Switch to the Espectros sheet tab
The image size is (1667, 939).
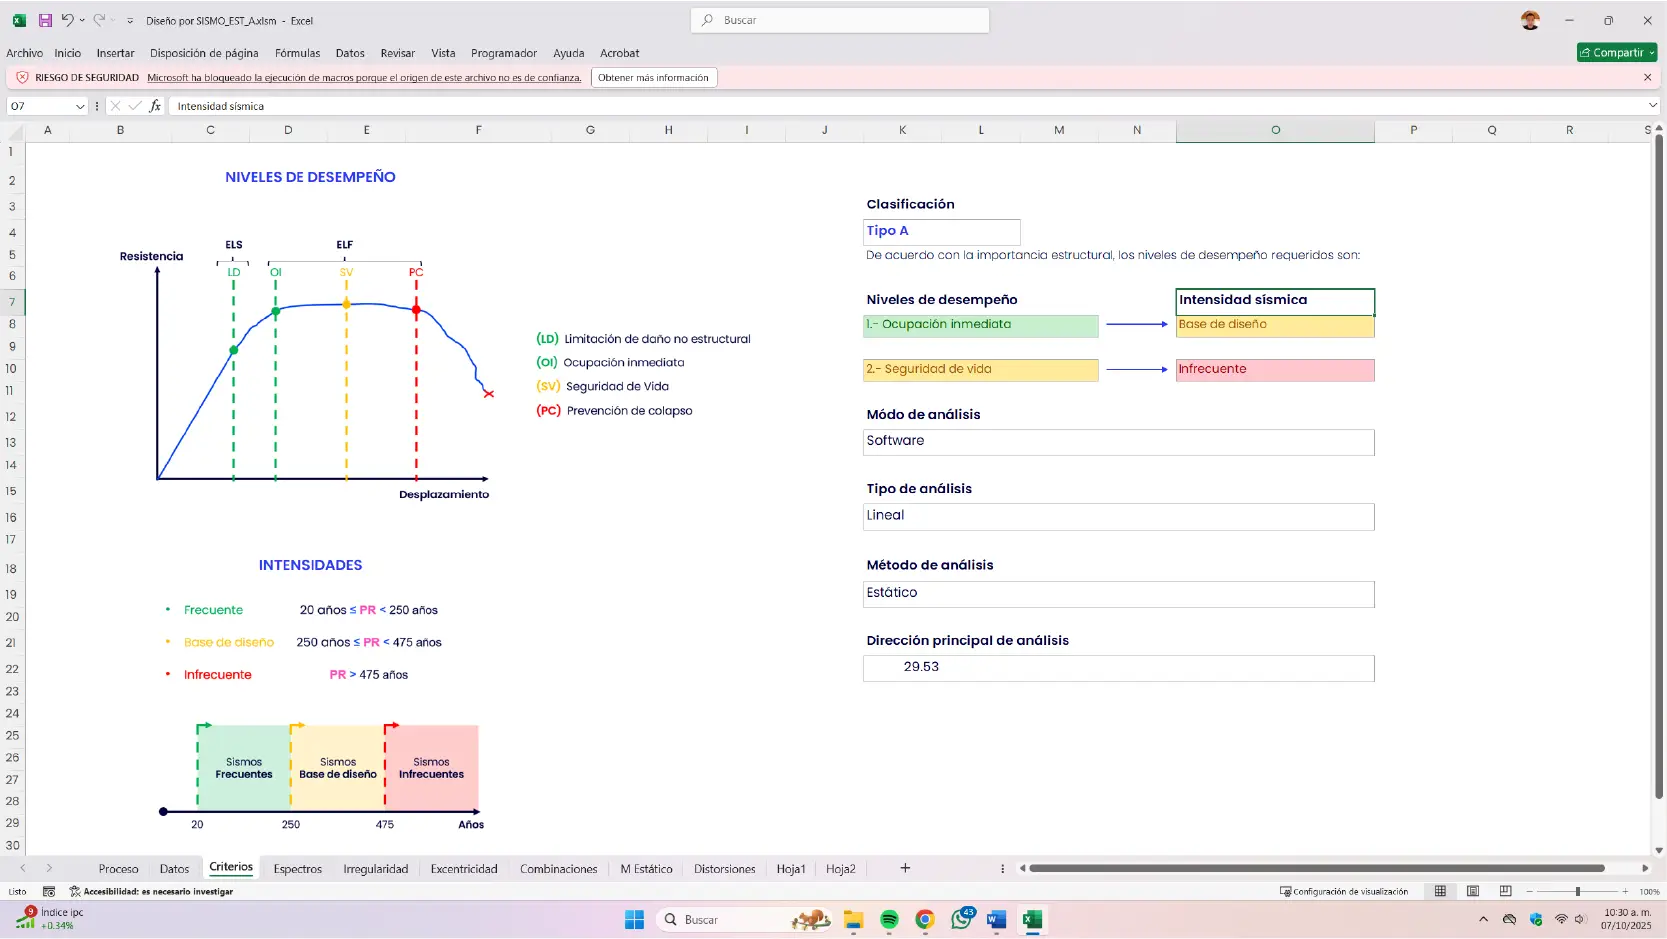tap(297, 869)
